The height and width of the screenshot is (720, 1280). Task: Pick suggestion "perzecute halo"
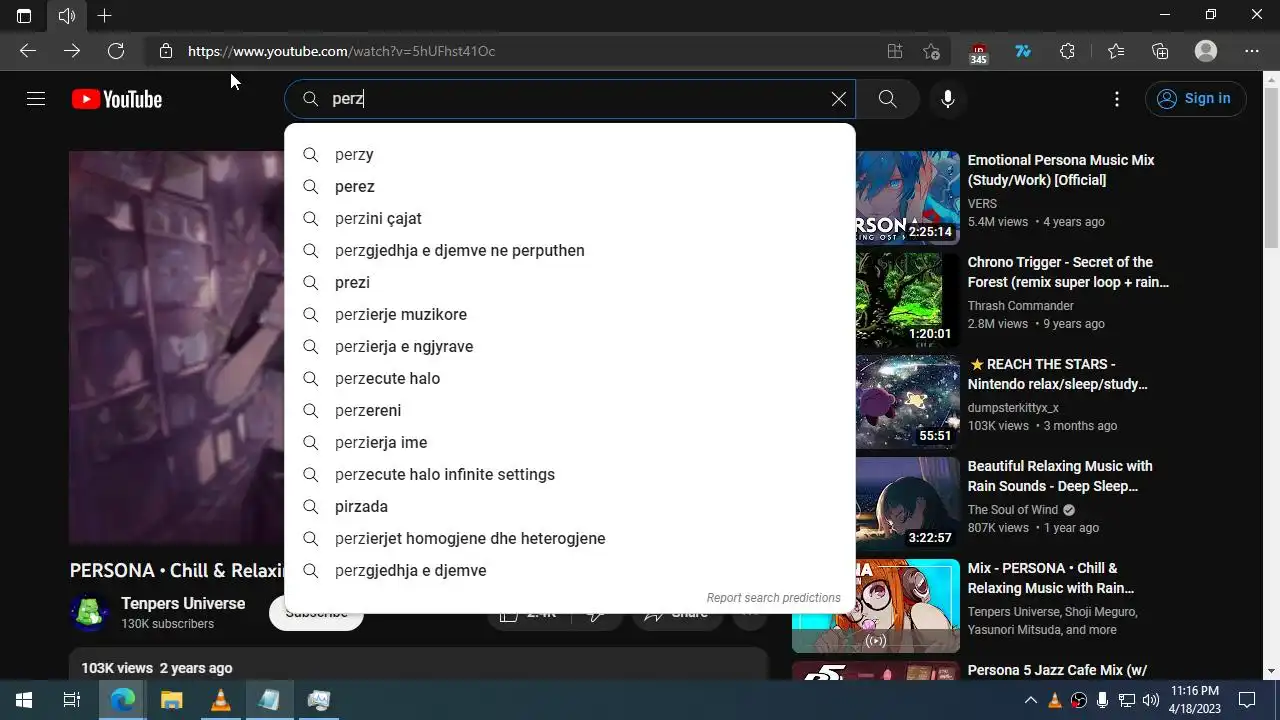pyautogui.click(x=570, y=378)
